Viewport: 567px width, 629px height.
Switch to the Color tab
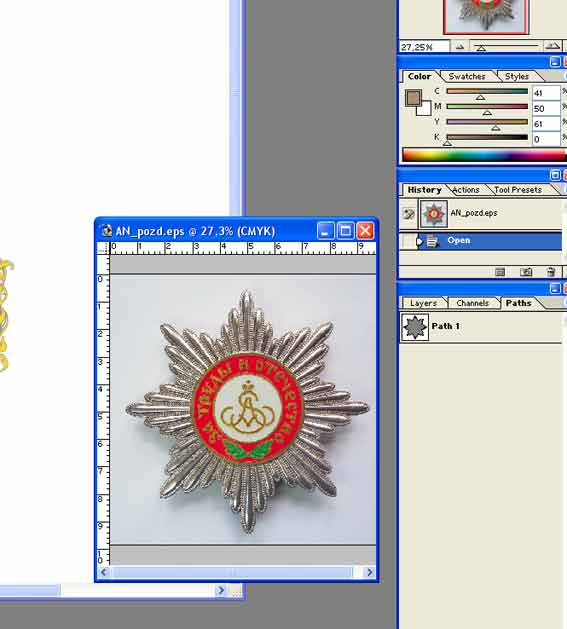(x=419, y=76)
